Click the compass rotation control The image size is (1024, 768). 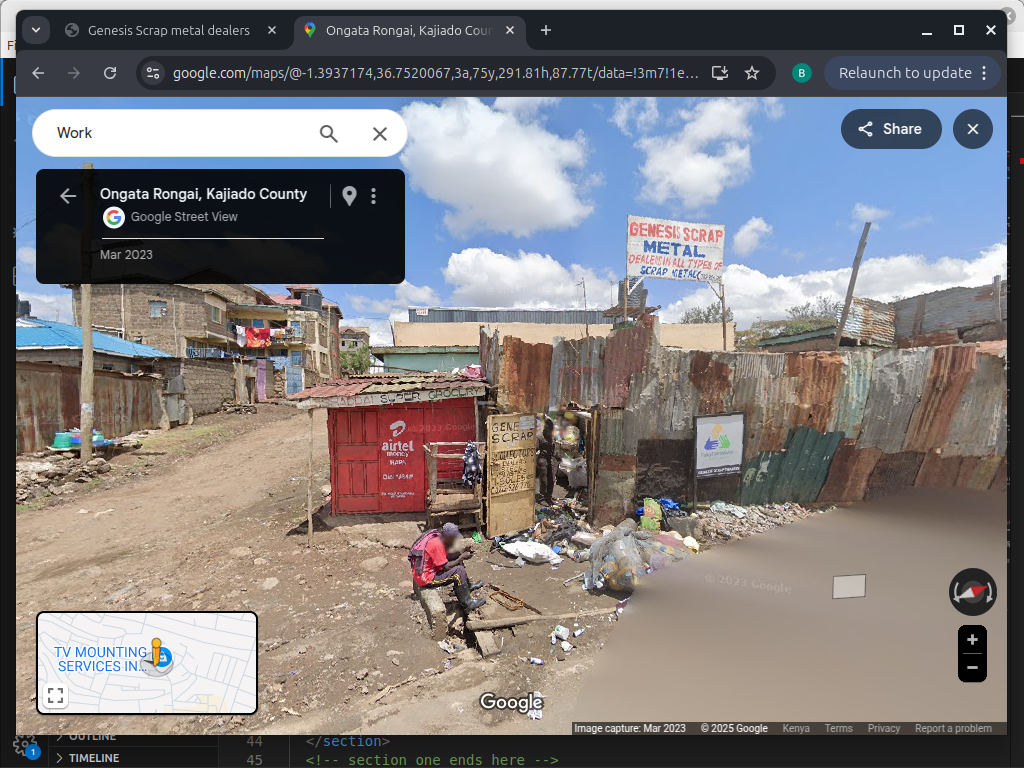(x=972, y=592)
